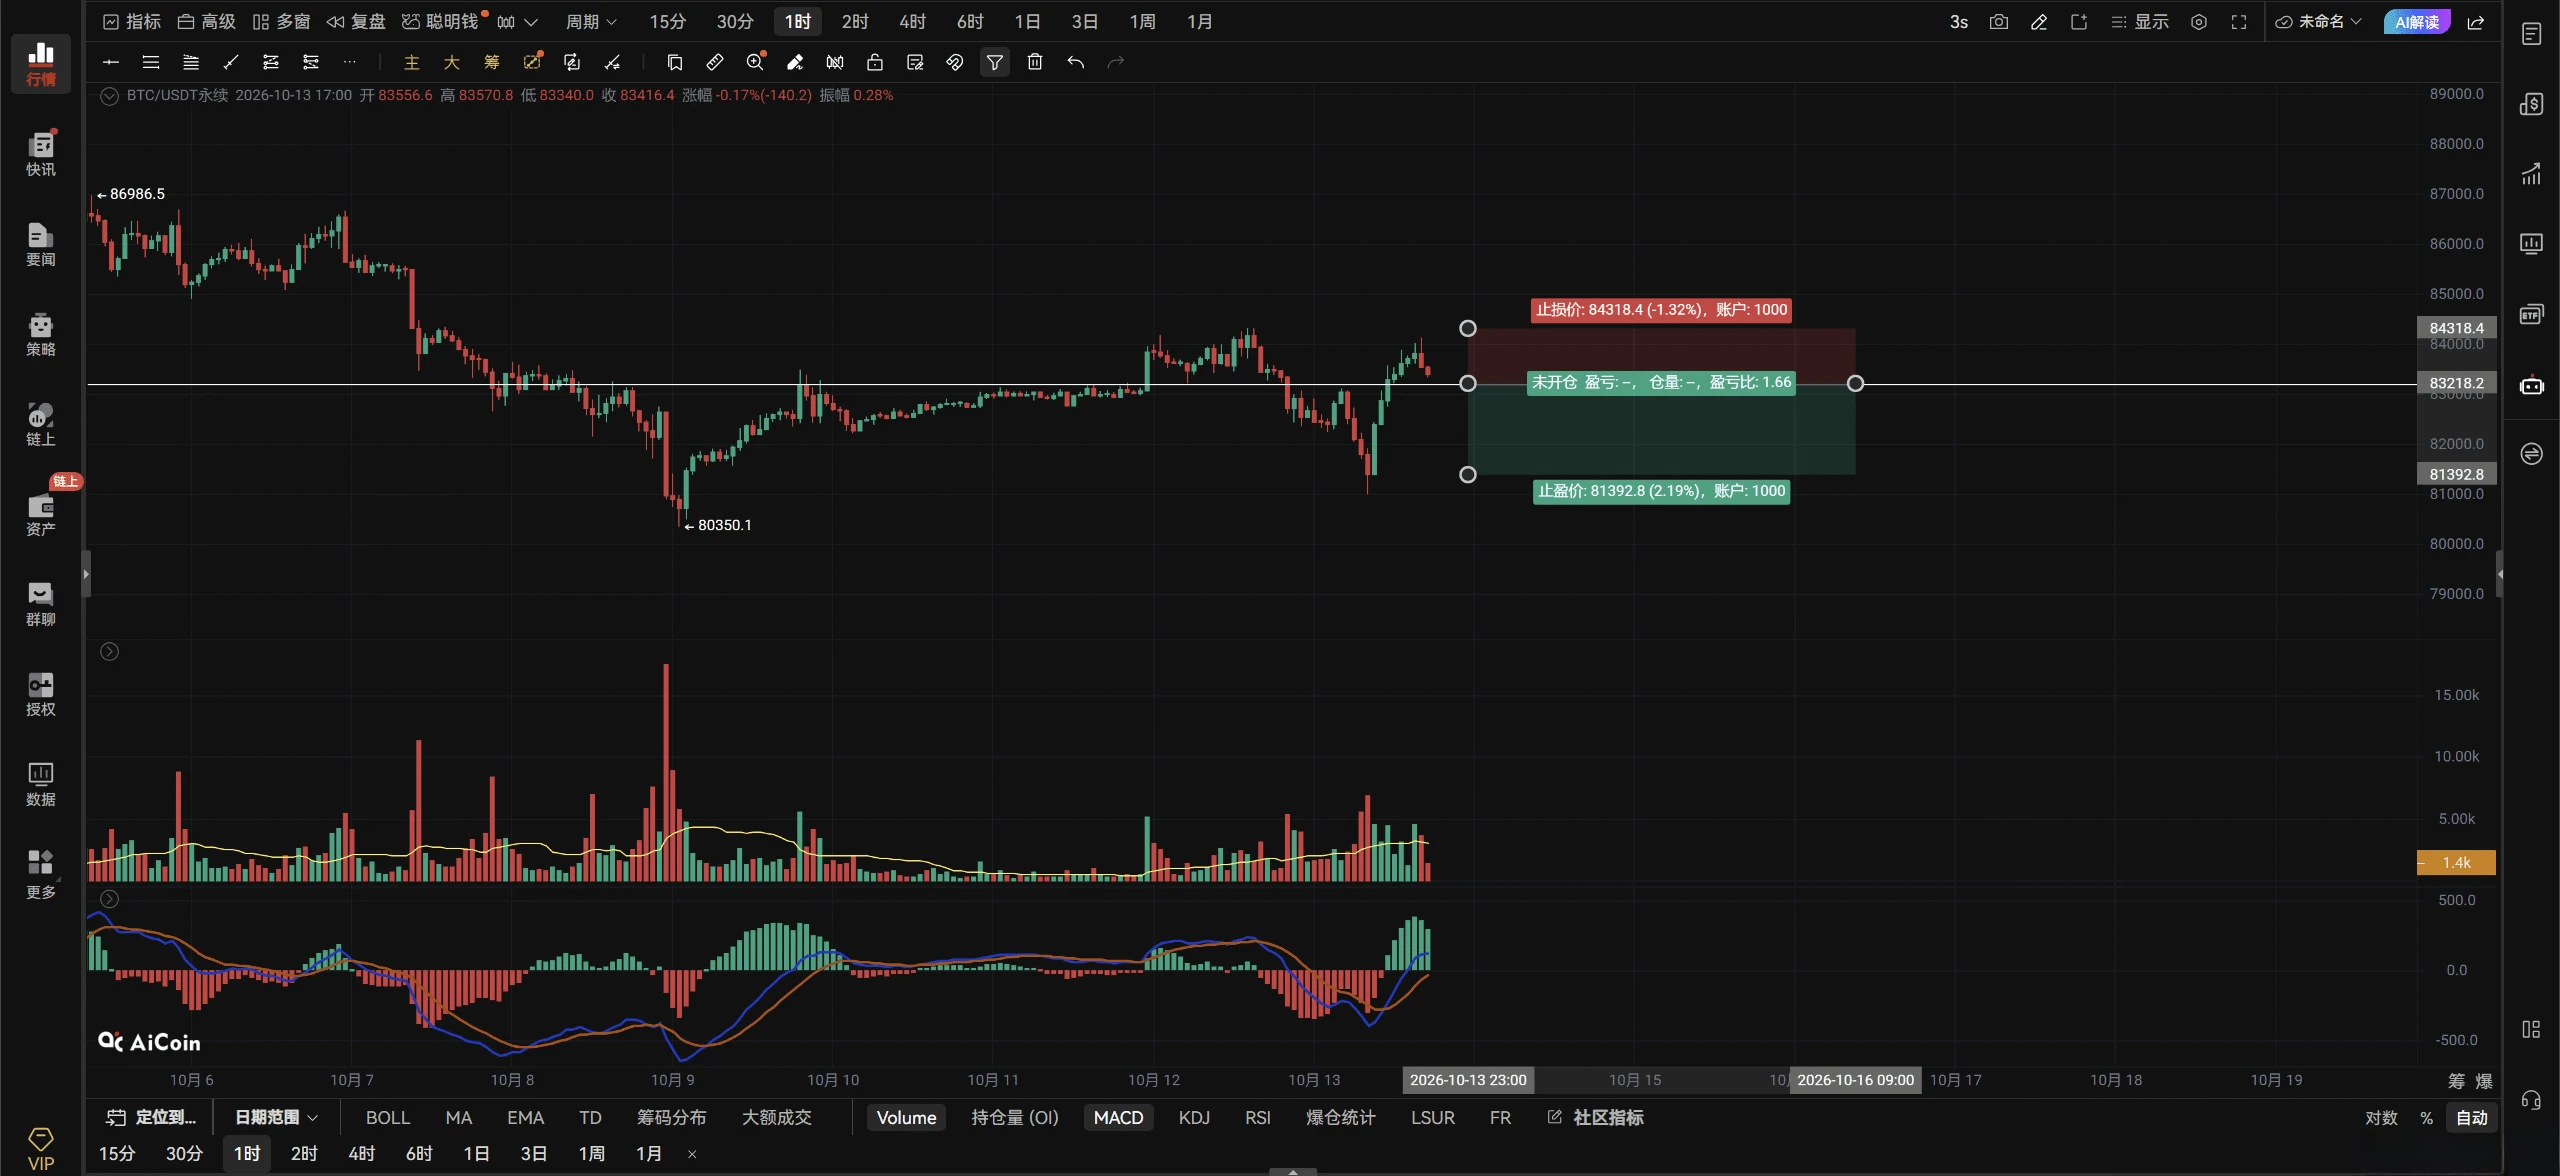Expand the chart type dropdown arrow

[531, 22]
